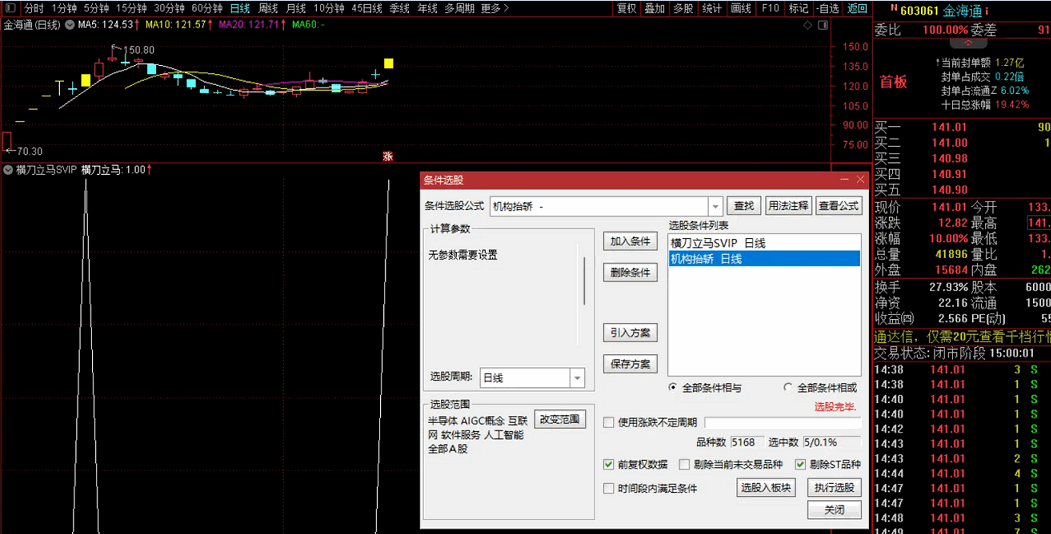Click 多股 in the top toolbar
The width and height of the screenshot is (1051, 534).
point(683,8)
